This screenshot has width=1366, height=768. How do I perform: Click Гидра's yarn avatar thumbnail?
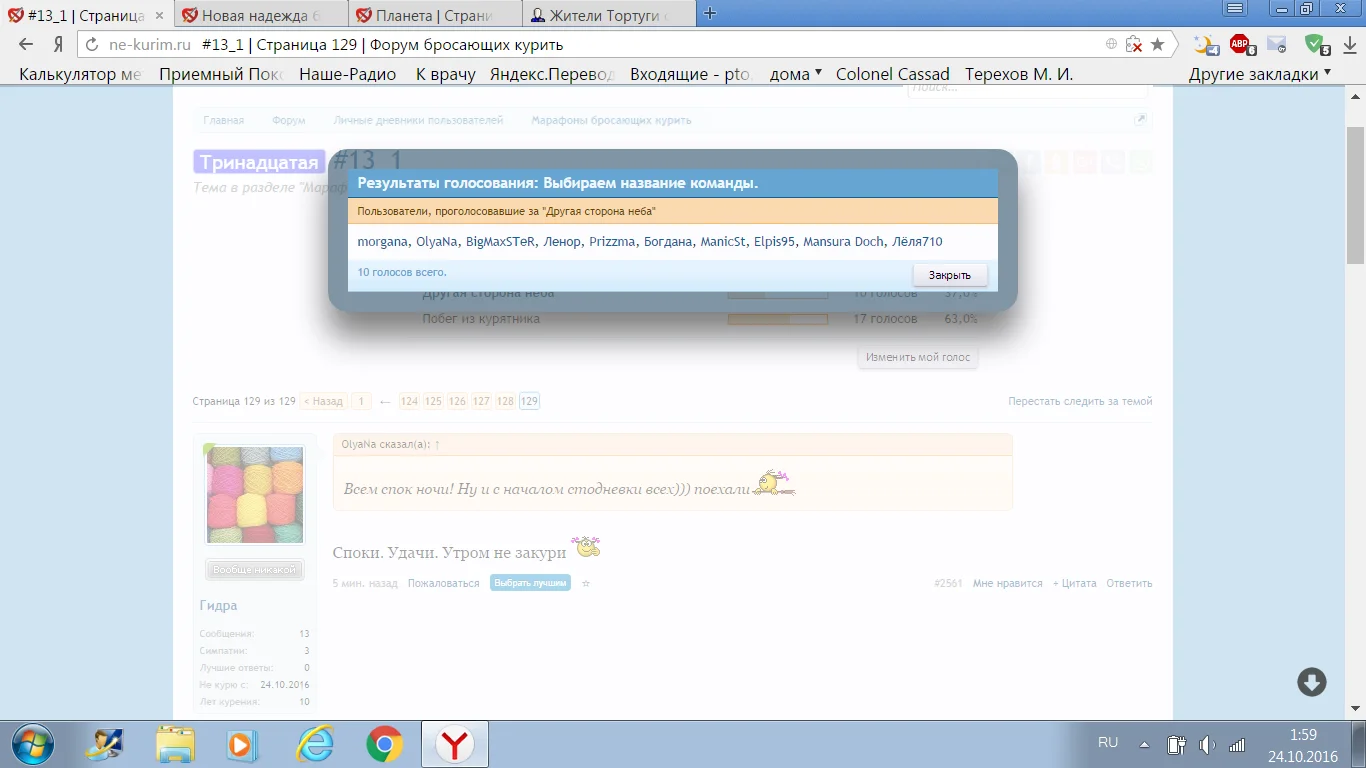click(255, 494)
